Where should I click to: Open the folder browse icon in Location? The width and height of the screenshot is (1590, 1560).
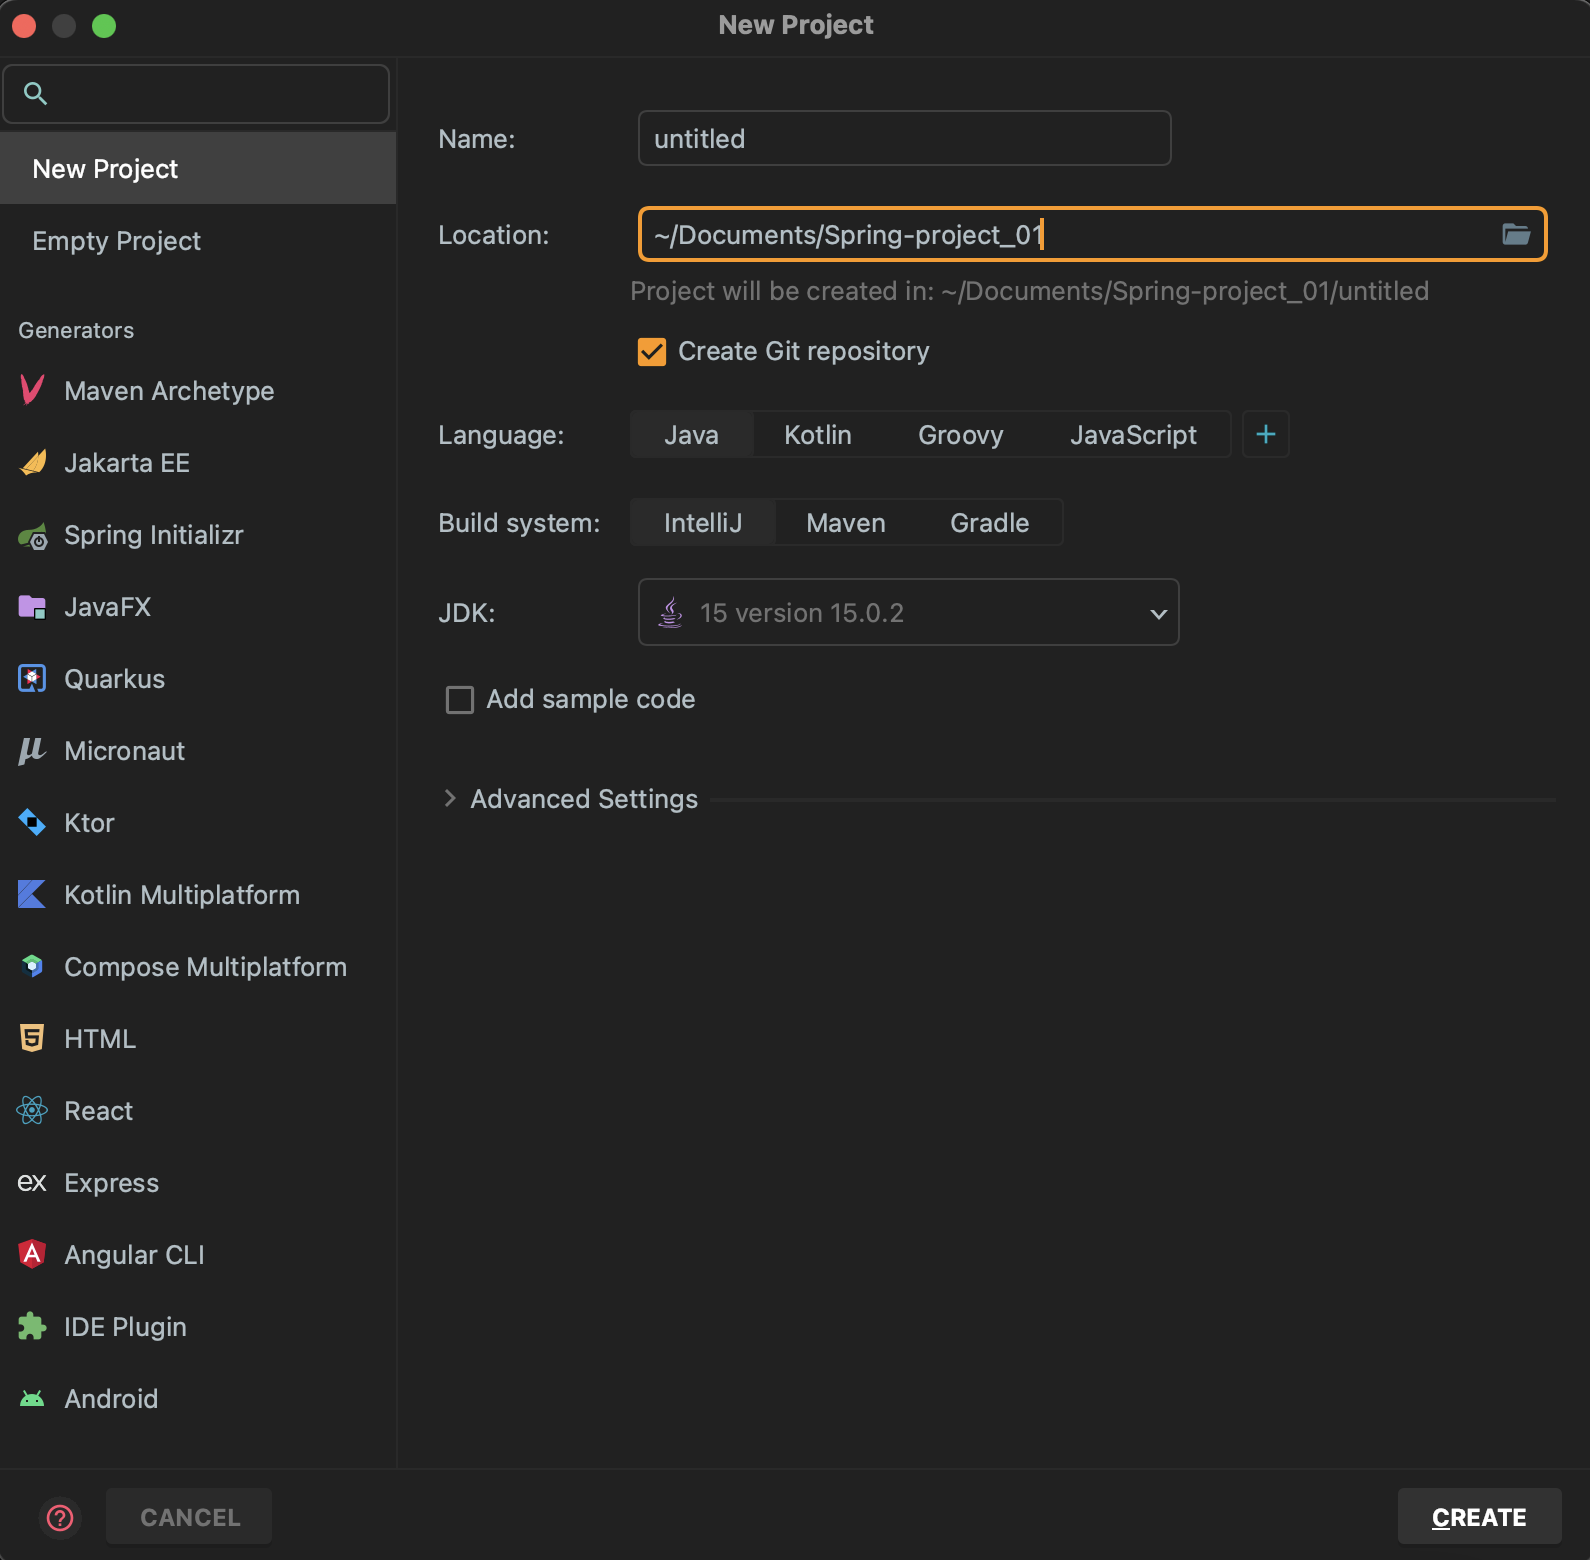pos(1516,234)
